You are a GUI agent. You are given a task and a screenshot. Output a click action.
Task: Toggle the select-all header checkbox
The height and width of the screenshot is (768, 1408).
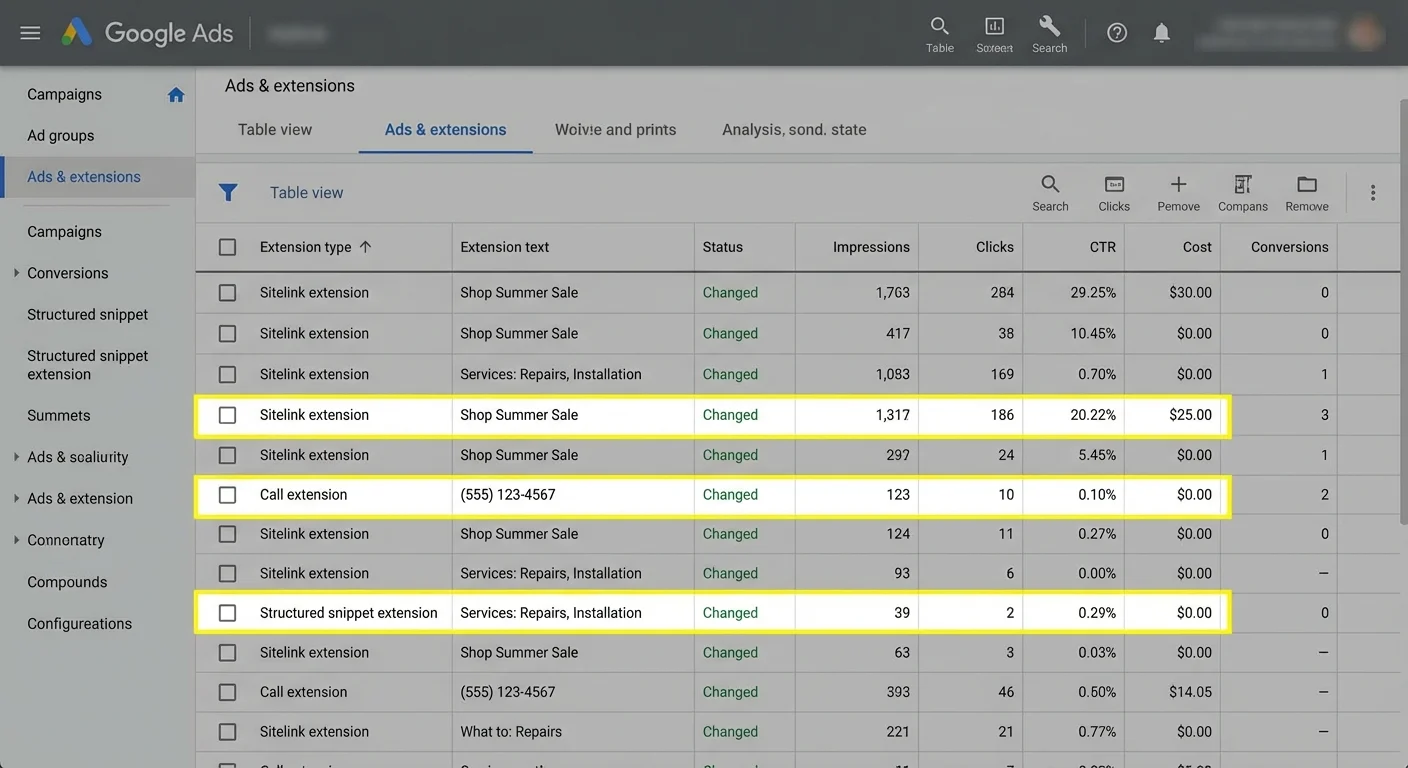228,247
